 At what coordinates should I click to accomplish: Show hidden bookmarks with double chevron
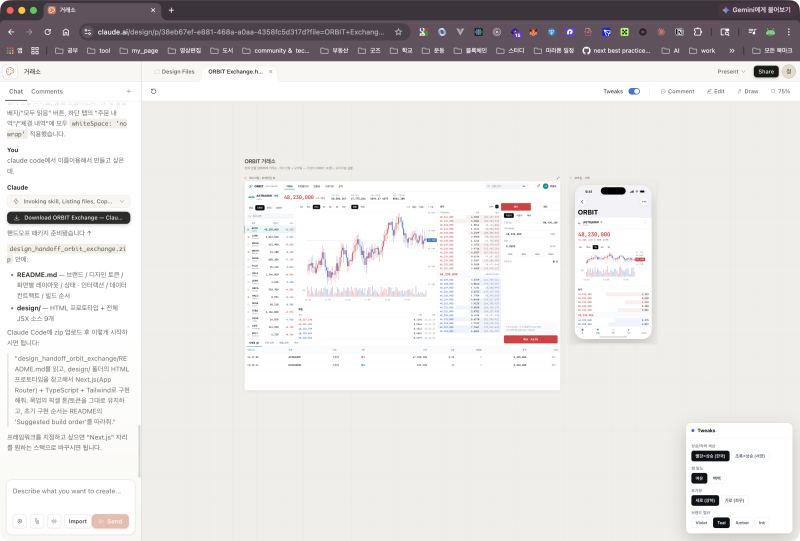tap(732, 51)
